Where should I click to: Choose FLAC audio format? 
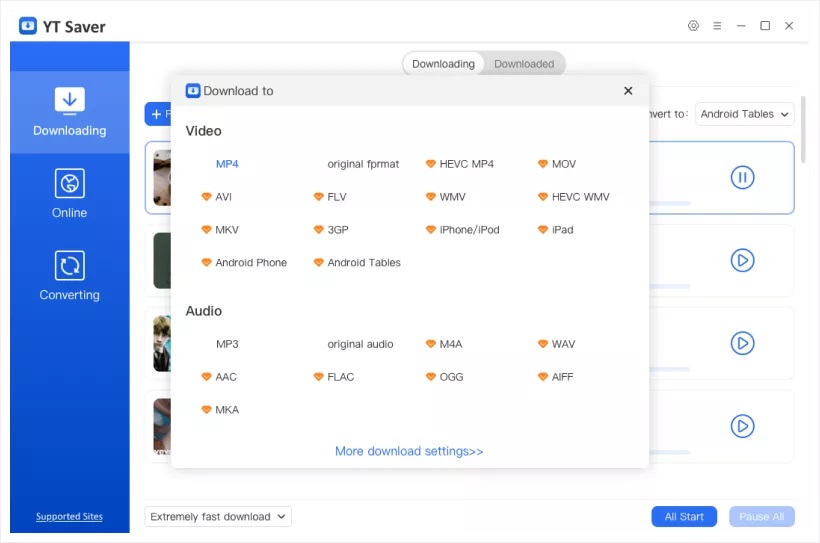pos(334,377)
